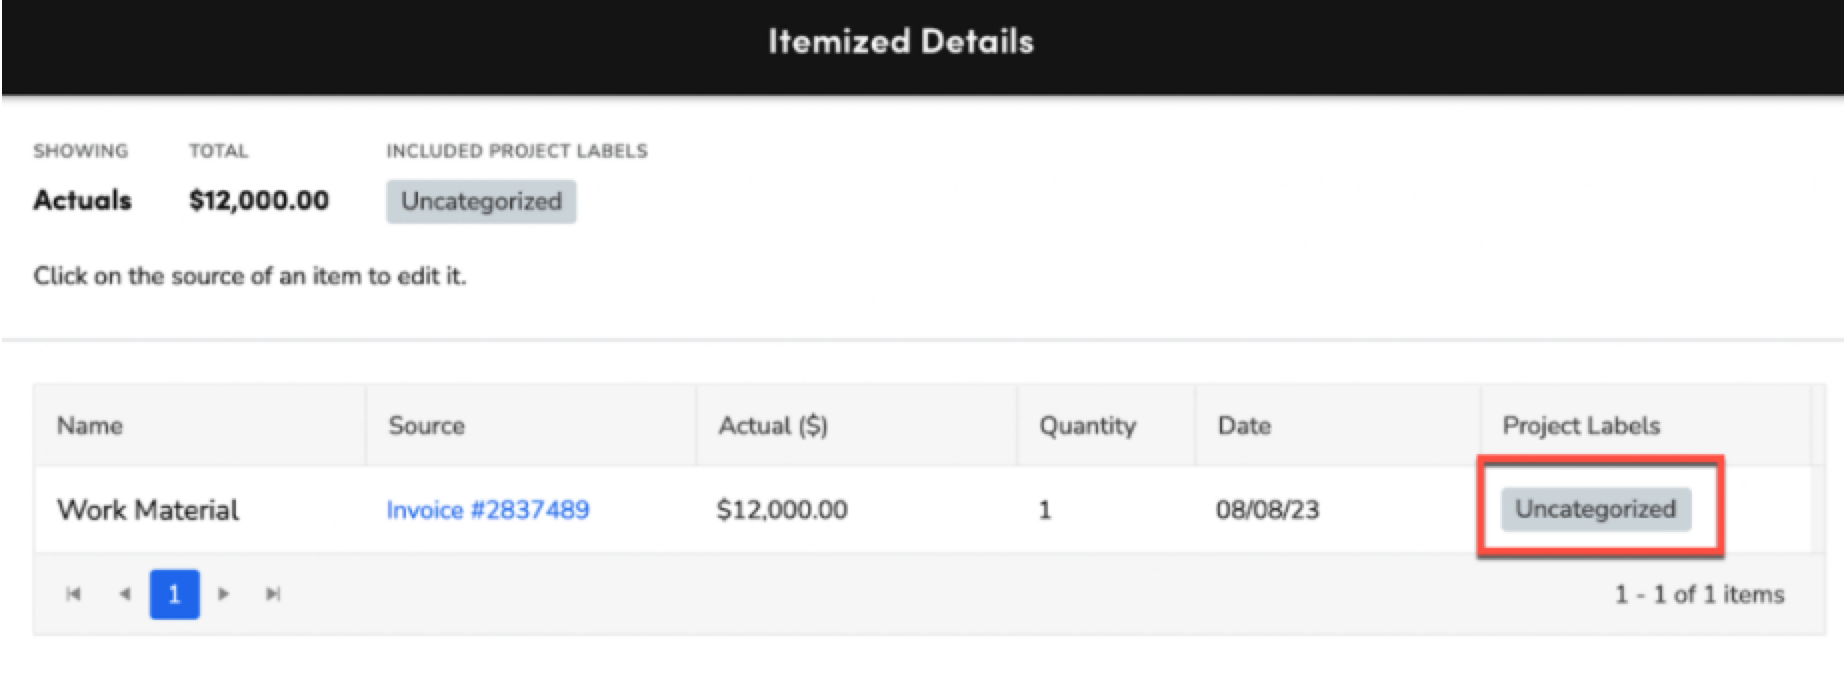This screenshot has width=1846, height=674.
Task: Go to the first page in pagination
Action: coord(73,593)
